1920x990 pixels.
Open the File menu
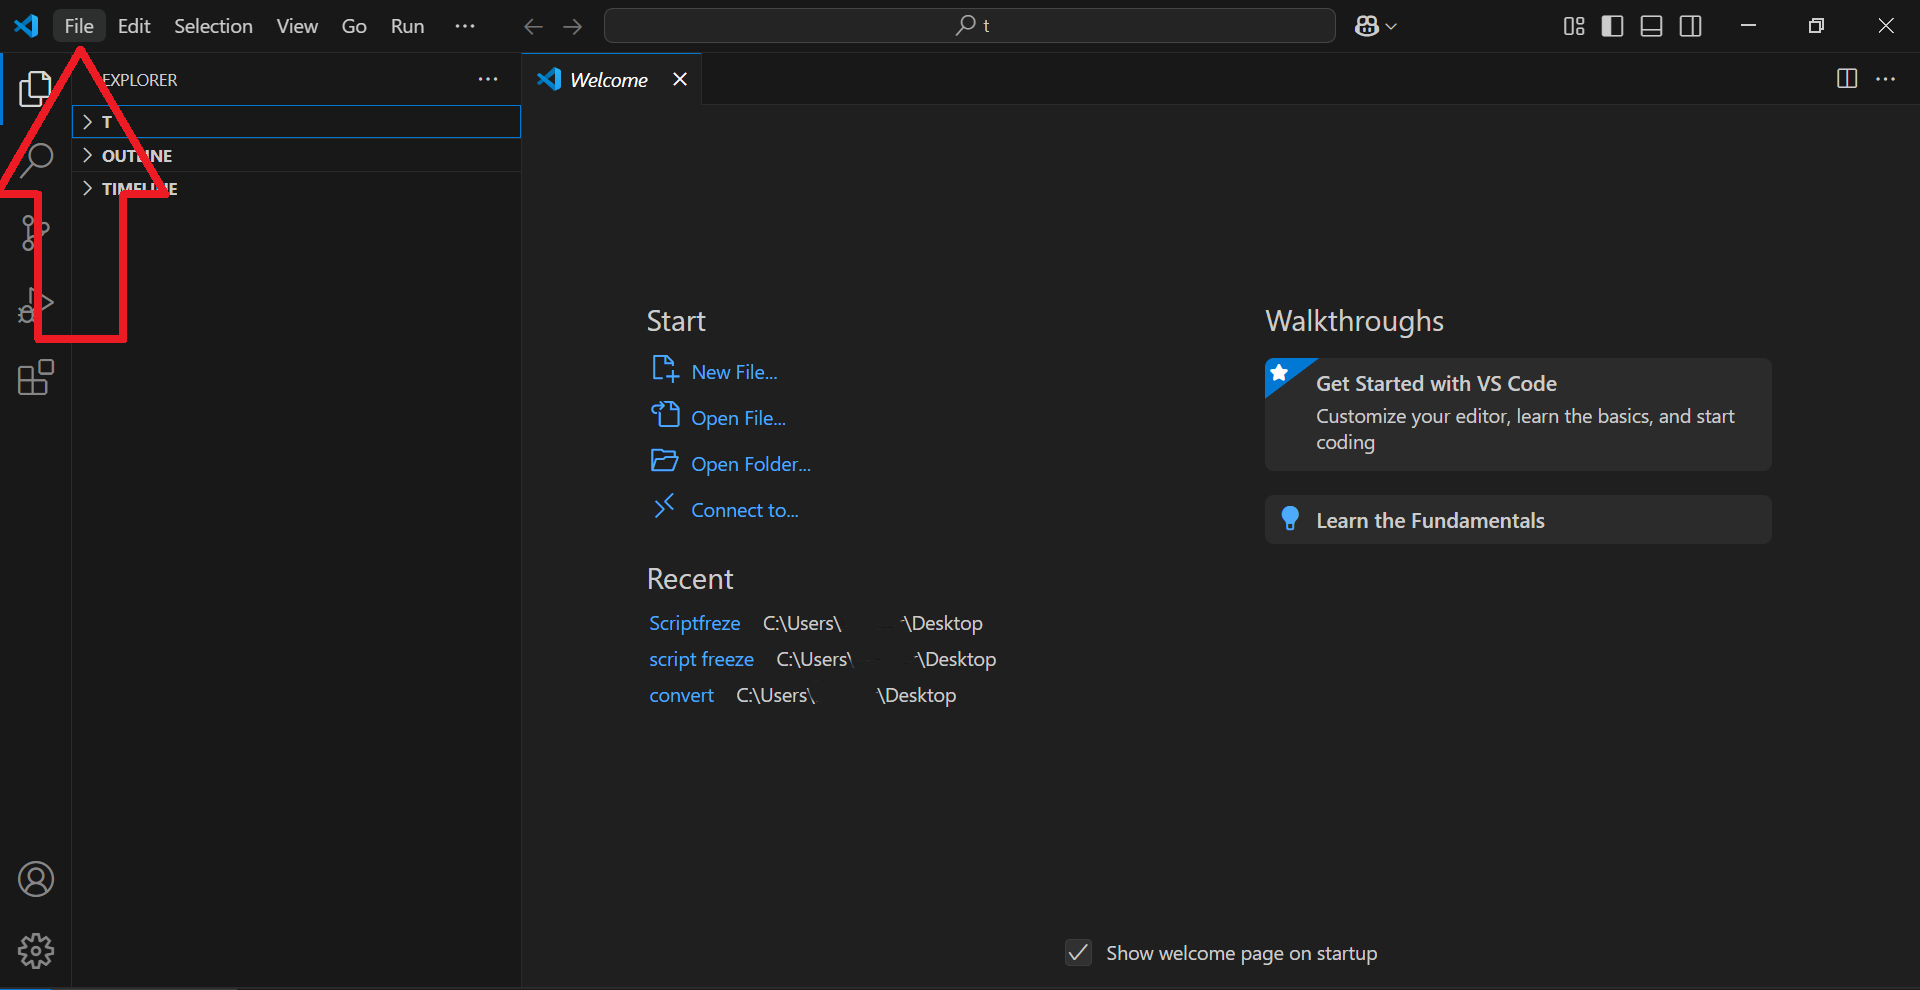[79, 26]
